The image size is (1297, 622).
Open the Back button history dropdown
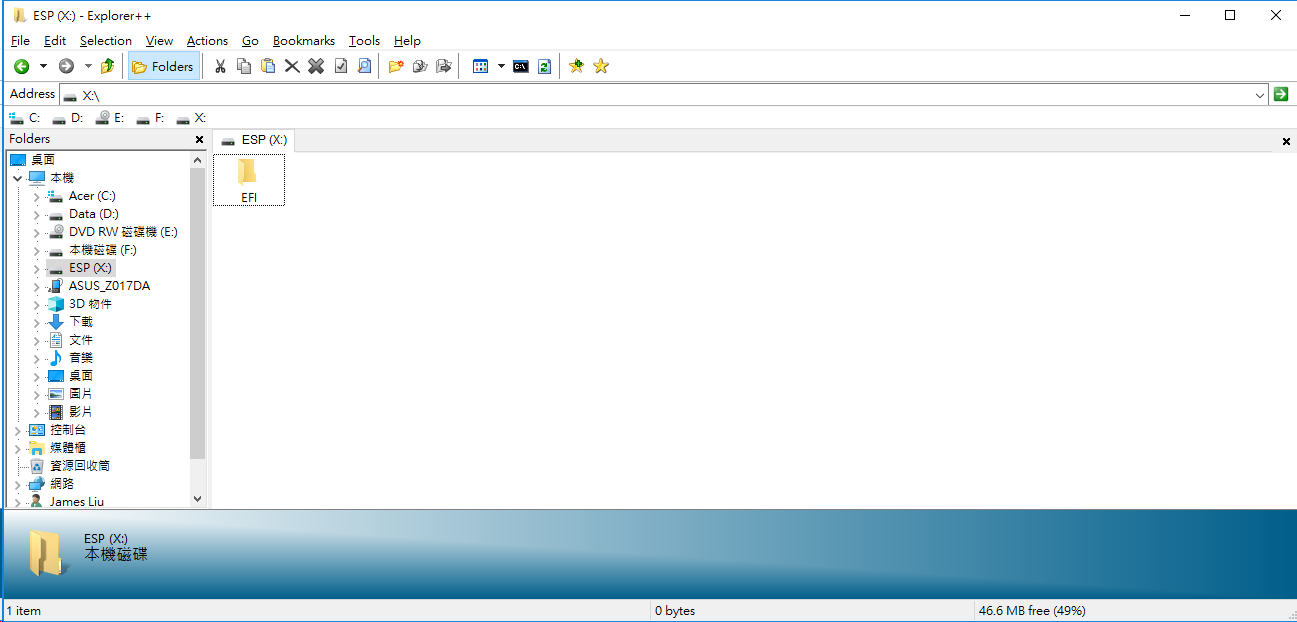pyautogui.click(x=42, y=66)
